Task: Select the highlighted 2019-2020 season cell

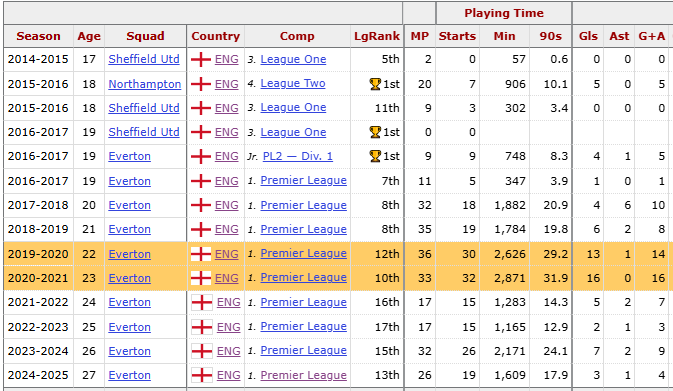Action: click(x=38, y=254)
